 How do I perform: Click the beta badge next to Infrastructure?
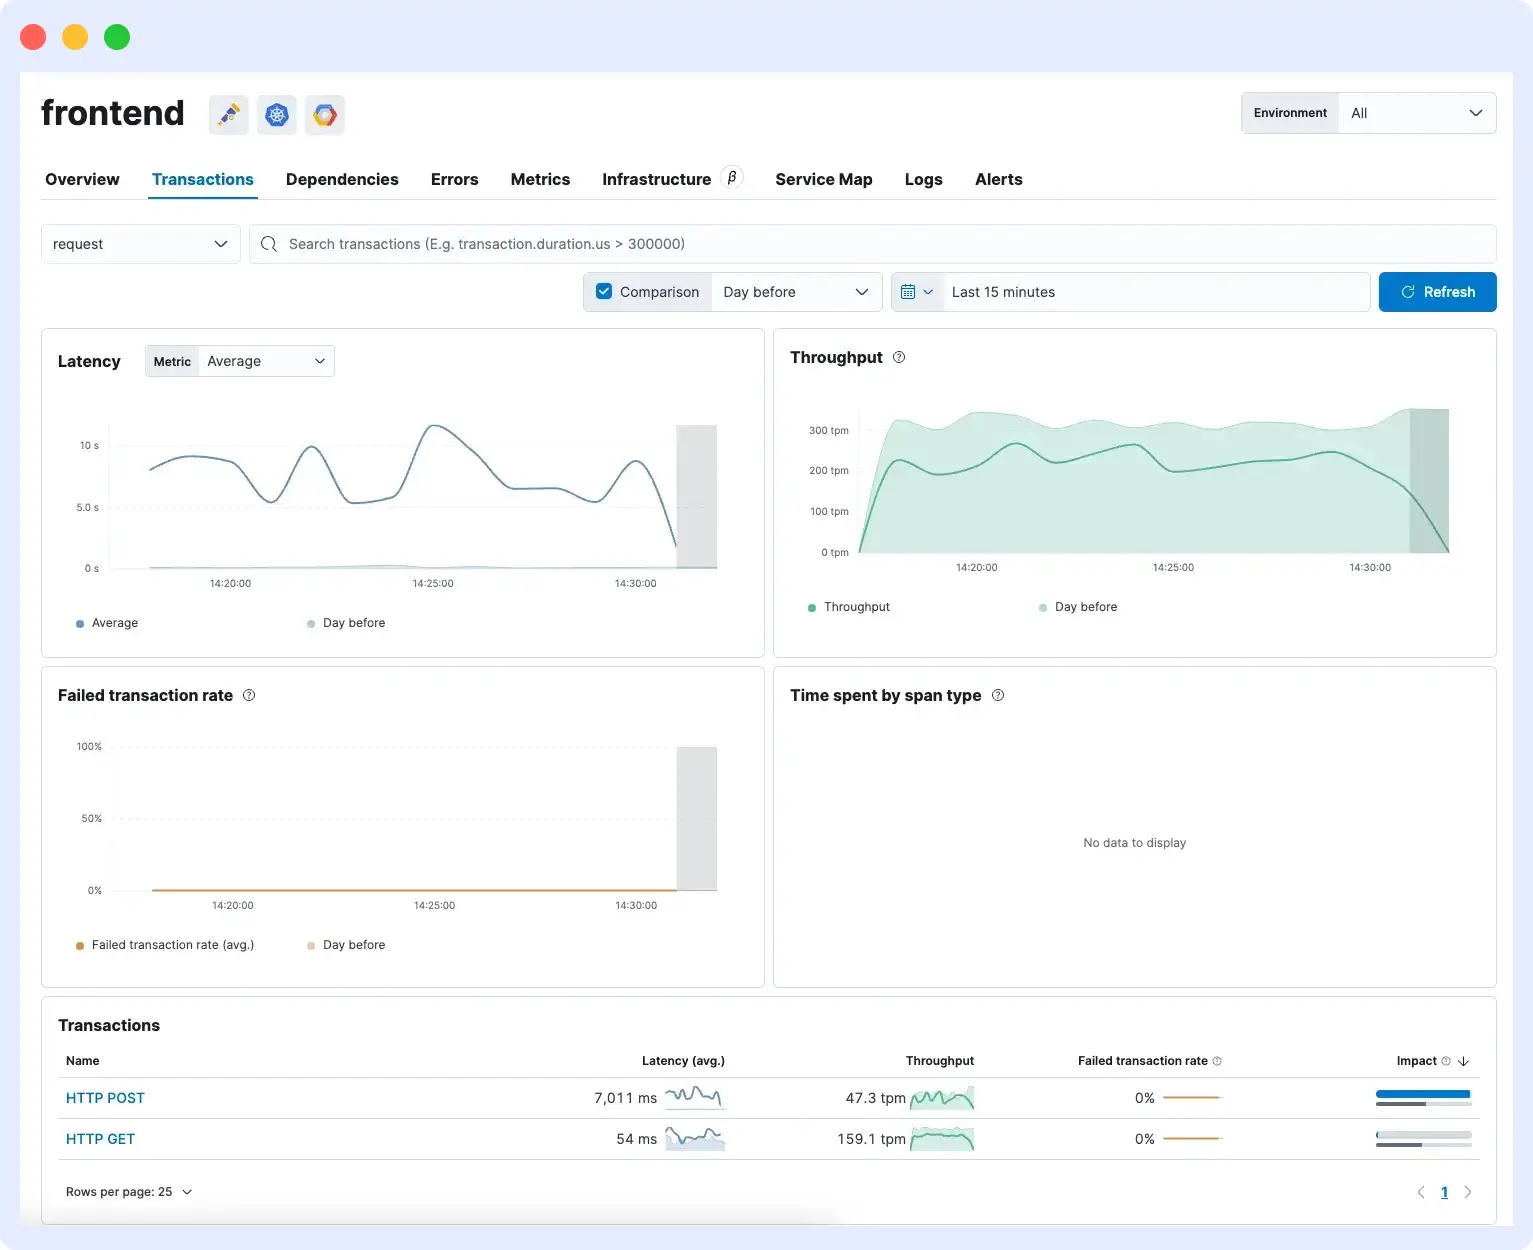pos(732,178)
